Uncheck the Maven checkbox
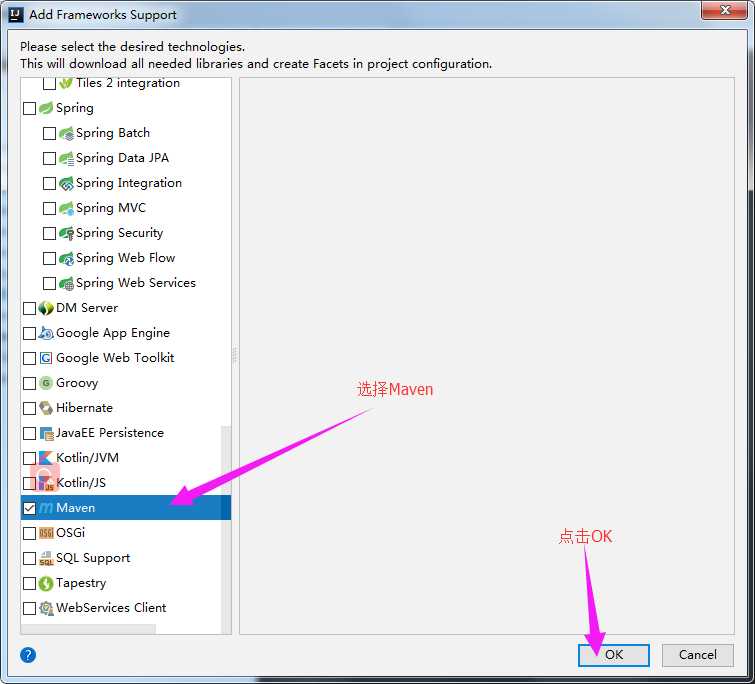755x684 pixels. [29, 508]
